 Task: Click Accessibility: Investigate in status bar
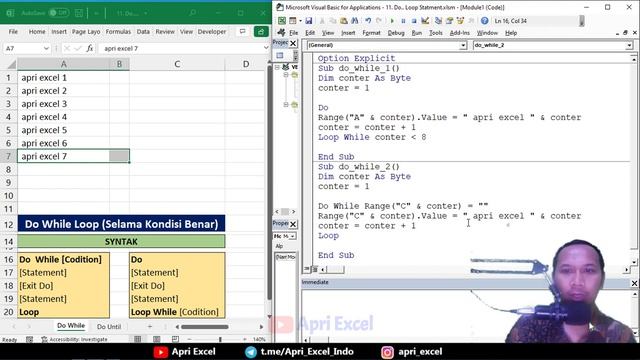[74, 339]
